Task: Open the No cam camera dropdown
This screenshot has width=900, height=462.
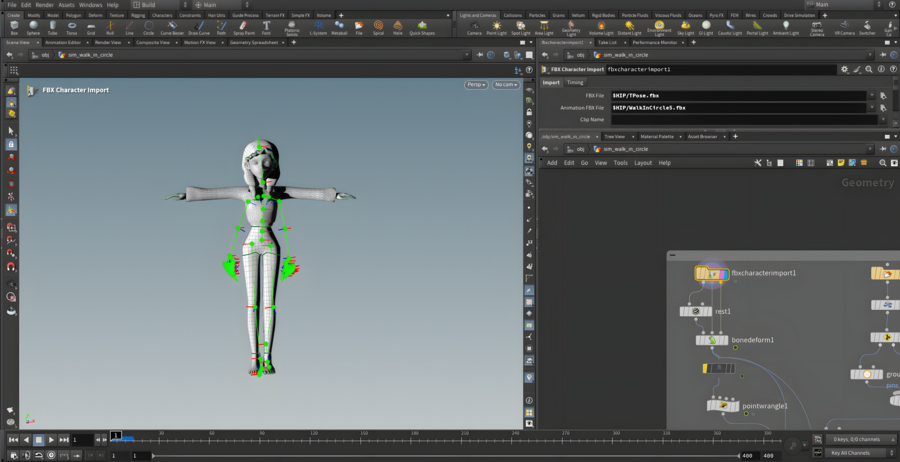Action: (505, 85)
